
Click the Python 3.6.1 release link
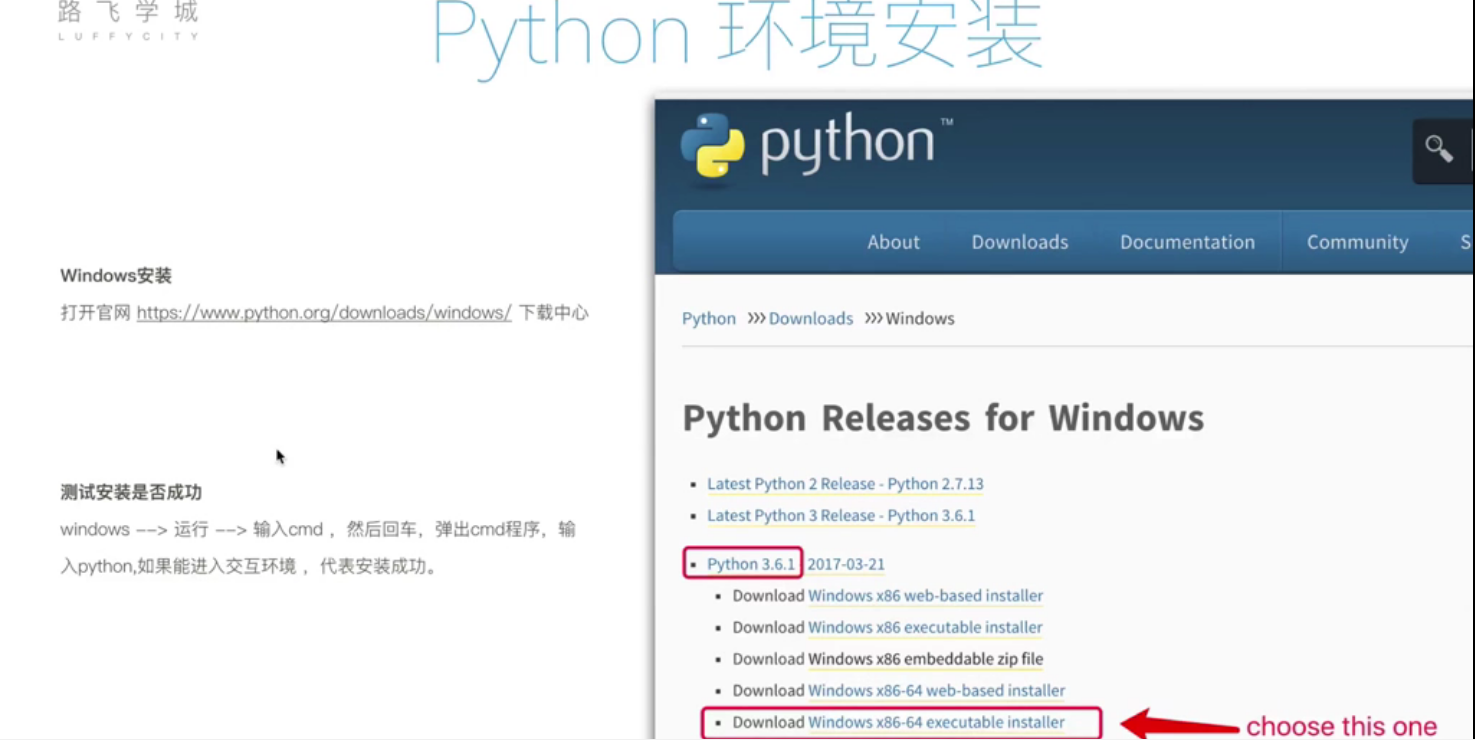click(x=751, y=564)
